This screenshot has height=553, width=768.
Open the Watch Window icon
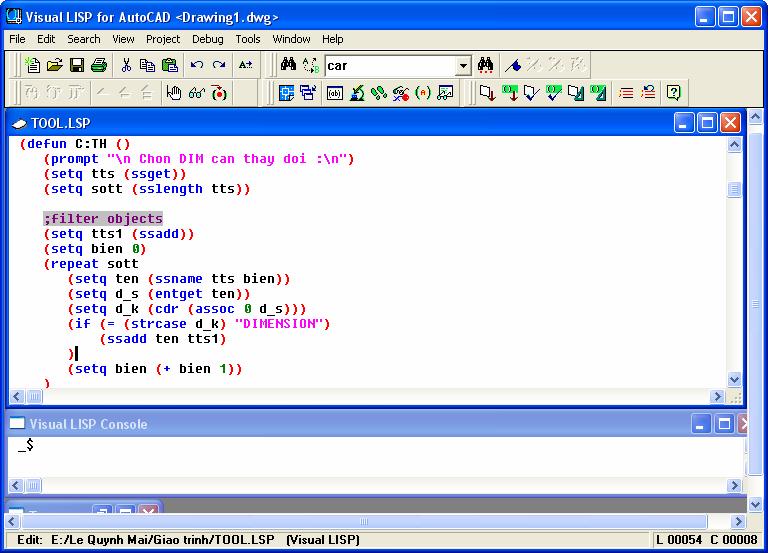point(445,93)
